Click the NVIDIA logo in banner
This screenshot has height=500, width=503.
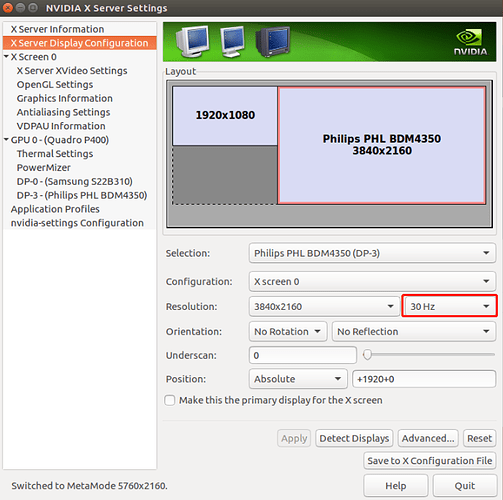[470, 42]
